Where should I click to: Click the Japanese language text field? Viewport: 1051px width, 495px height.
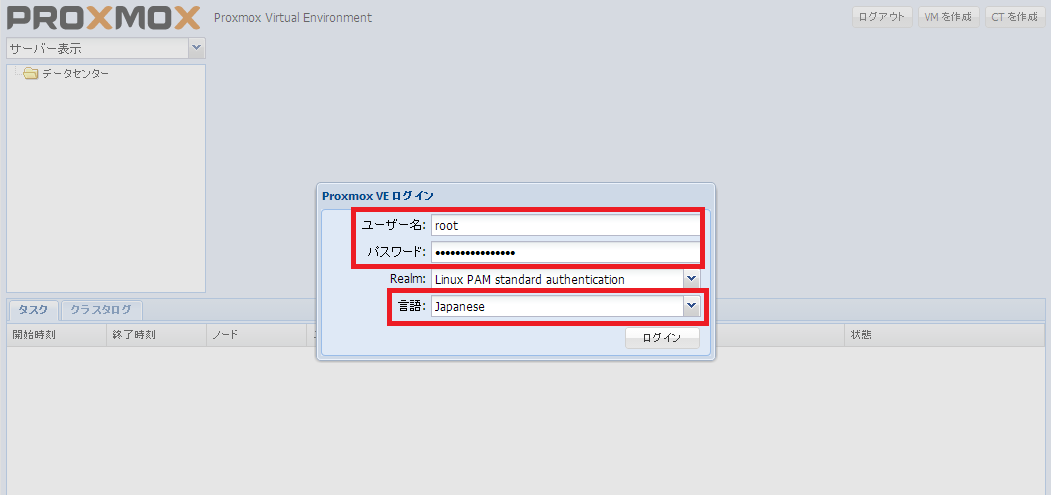tap(556, 307)
